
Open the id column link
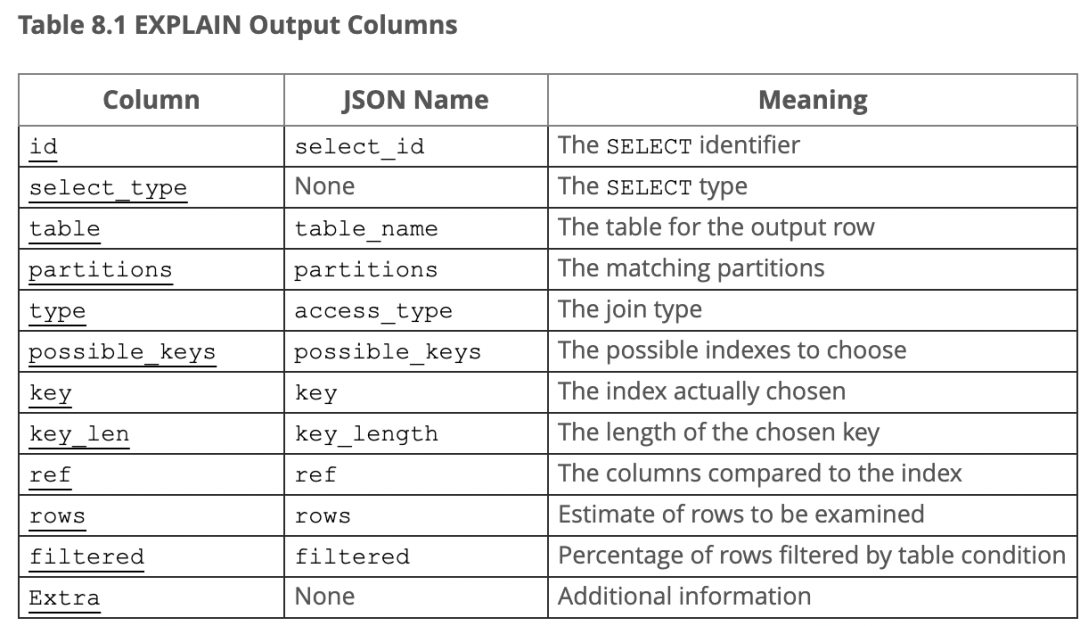point(43,147)
